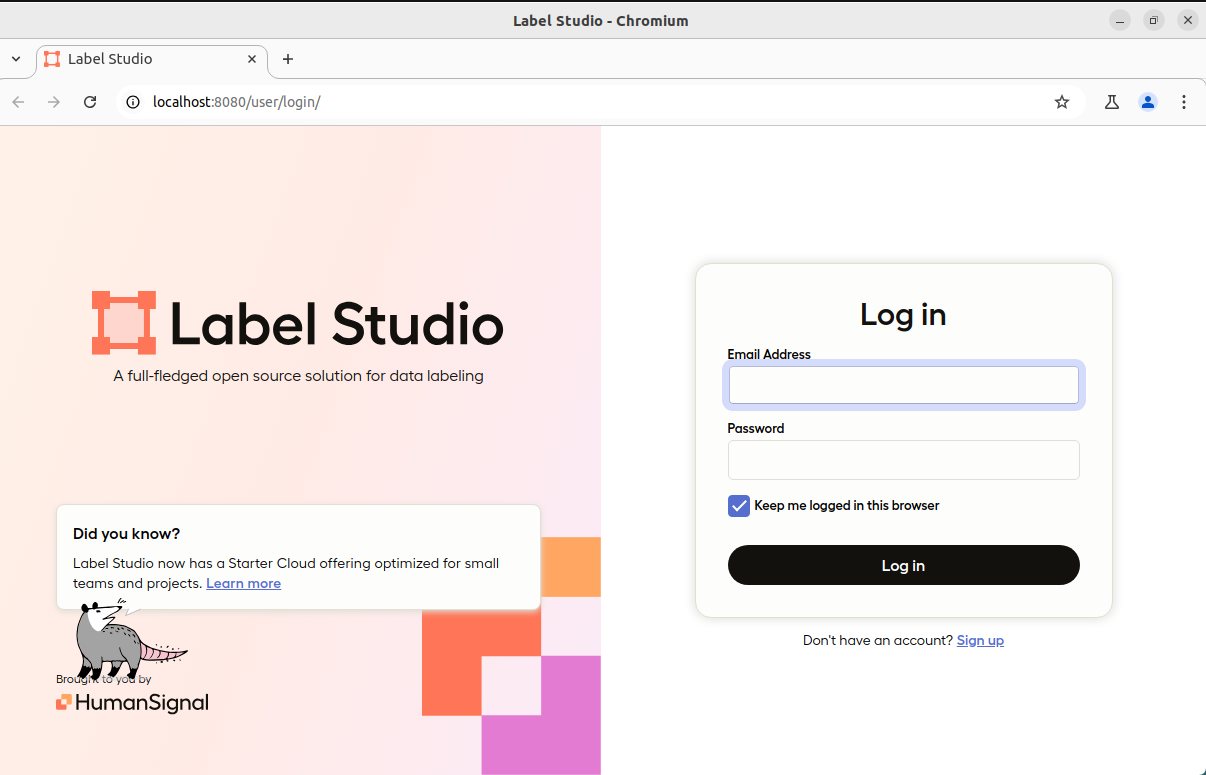Click the HumanSignal logo at bottom left

[x=132, y=703]
